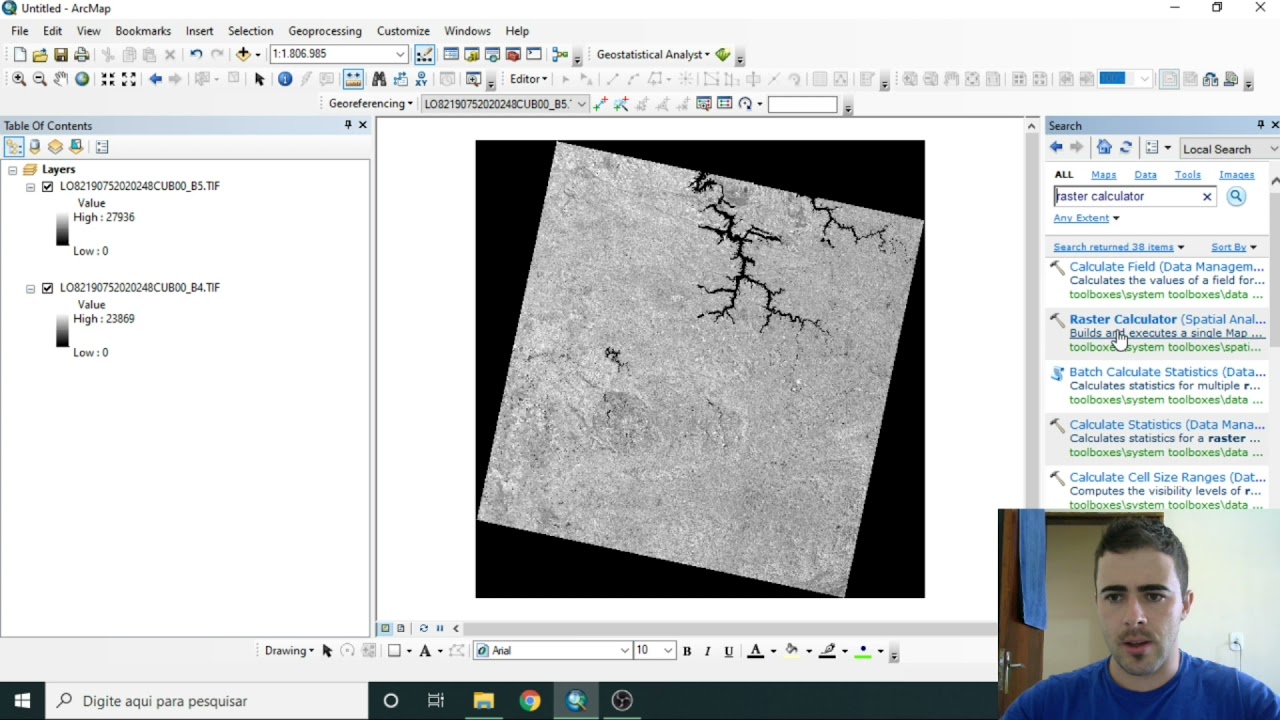
Task: Undo the last action
Action: tap(196, 54)
